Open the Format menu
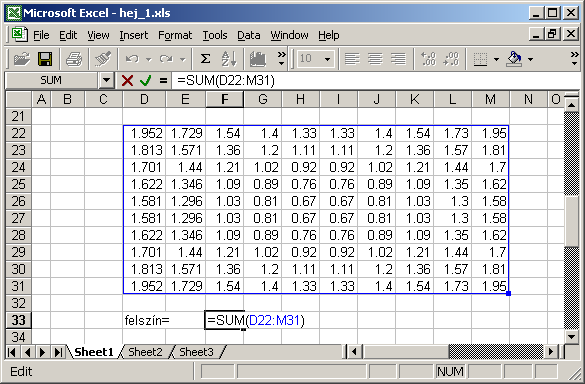 click(175, 35)
